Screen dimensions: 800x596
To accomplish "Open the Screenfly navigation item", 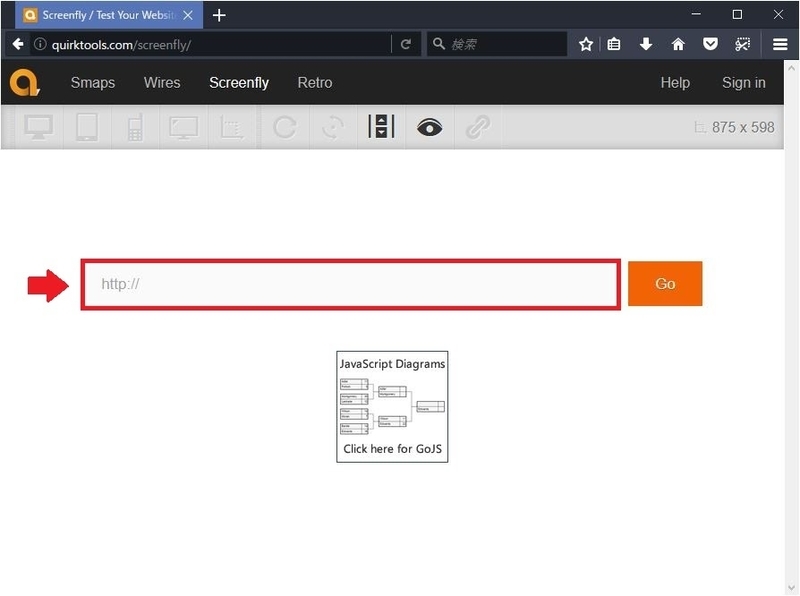I will [x=239, y=83].
